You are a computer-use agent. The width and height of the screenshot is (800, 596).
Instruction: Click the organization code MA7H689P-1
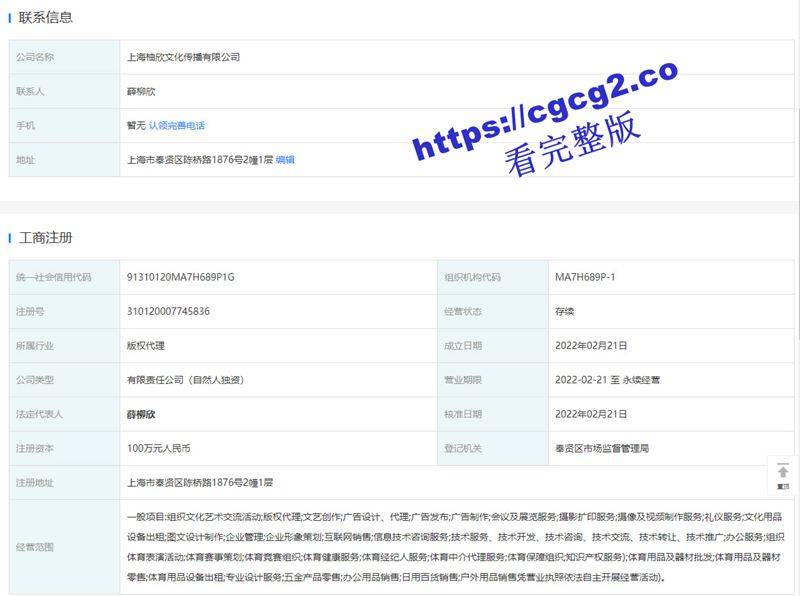[x=585, y=277]
